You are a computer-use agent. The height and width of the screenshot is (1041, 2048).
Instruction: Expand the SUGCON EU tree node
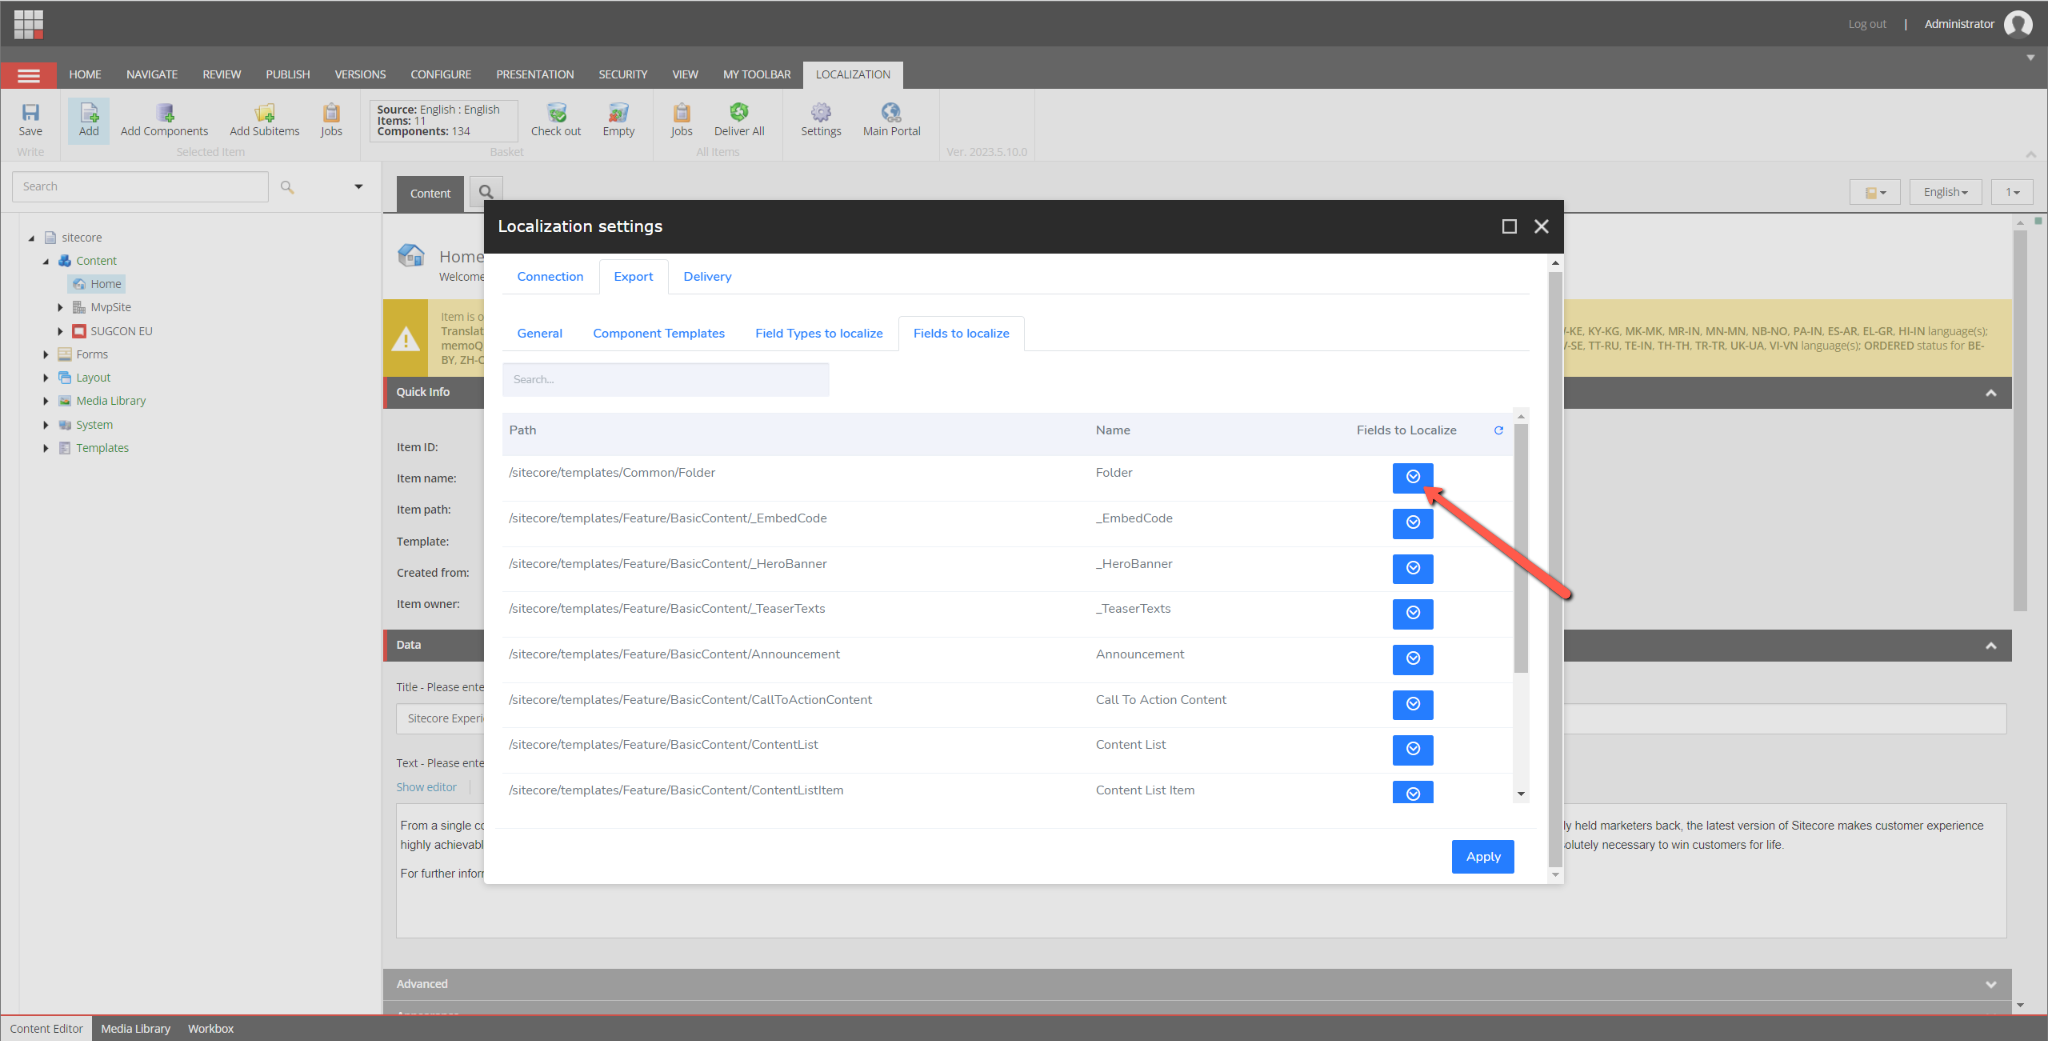click(x=60, y=331)
